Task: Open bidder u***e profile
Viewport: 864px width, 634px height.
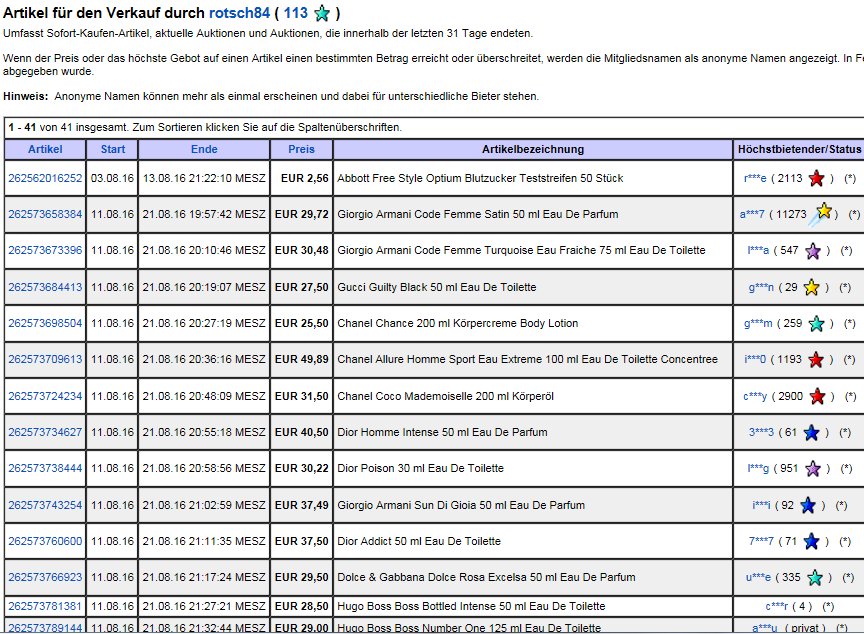Action: point(758,577)
